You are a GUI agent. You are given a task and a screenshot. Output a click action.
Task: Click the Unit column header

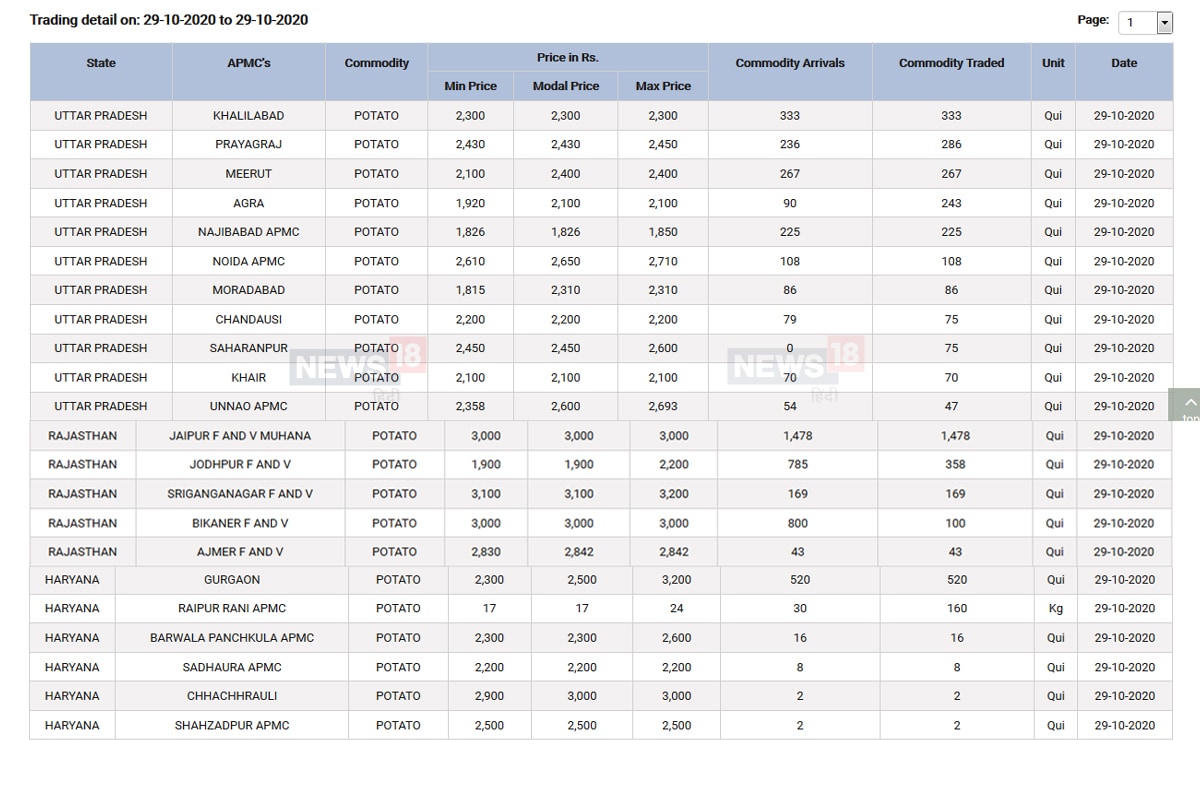pyautogui.click(x=1053, y=72)
